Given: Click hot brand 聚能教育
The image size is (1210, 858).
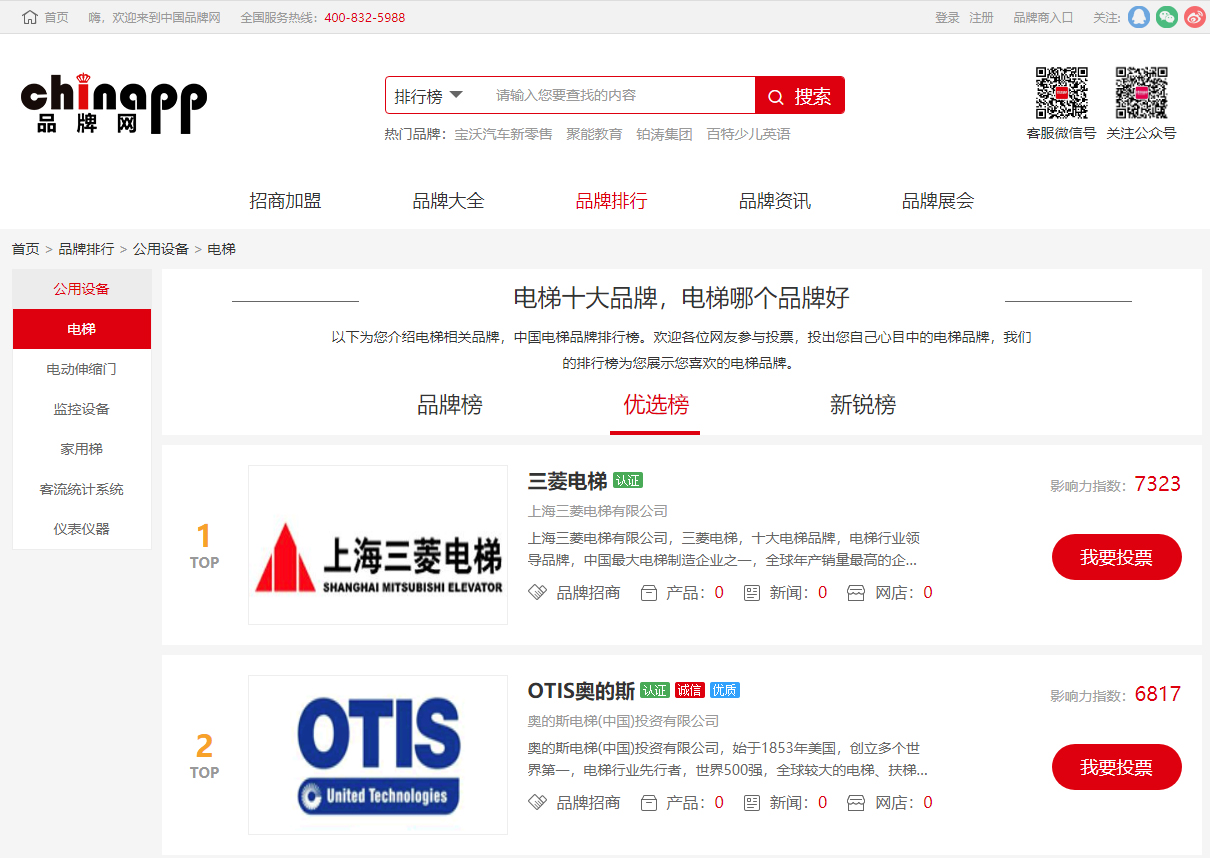Looking at the screenshot, I should 594,134.
